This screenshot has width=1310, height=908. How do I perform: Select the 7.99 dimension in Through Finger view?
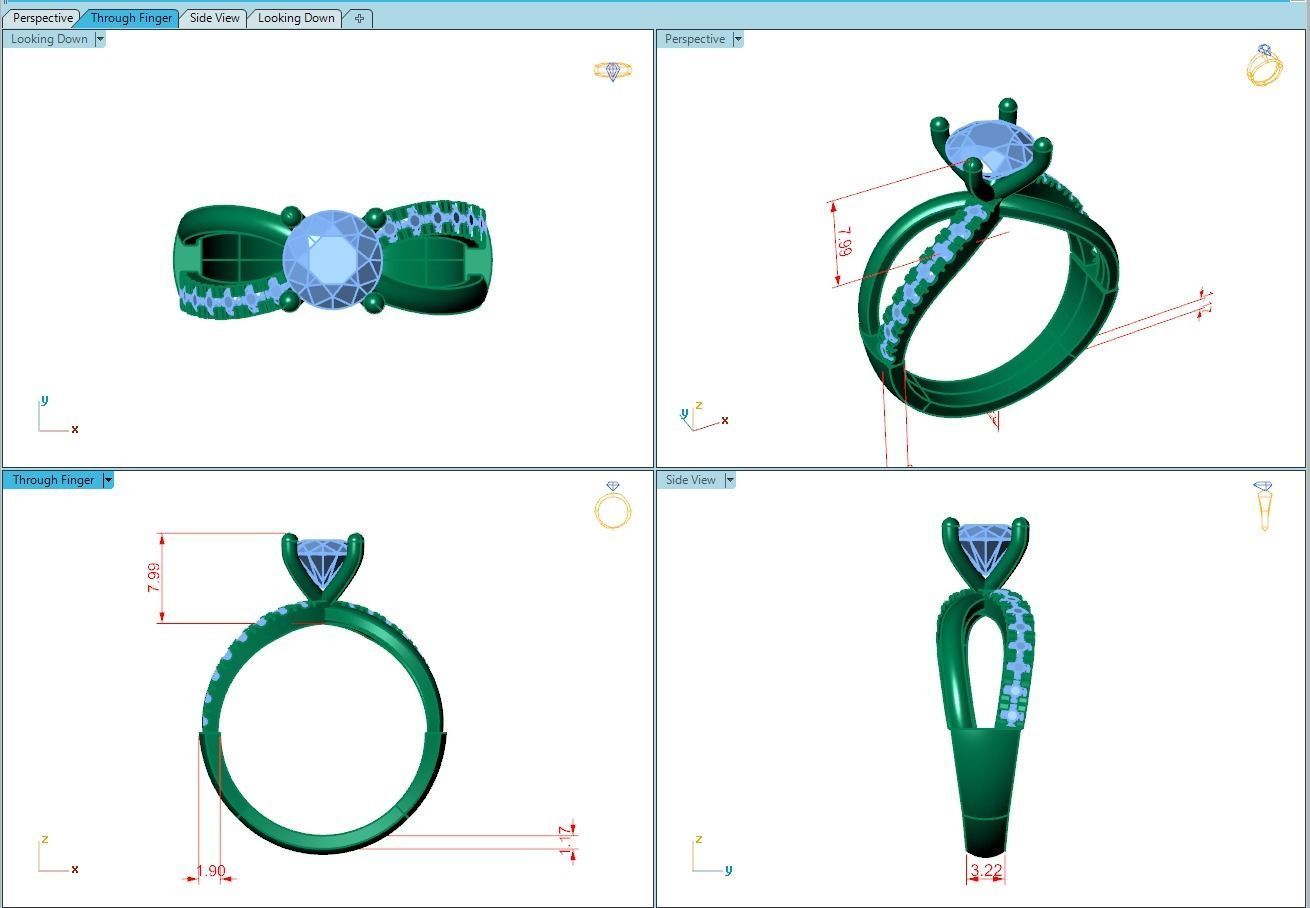point(154,577)
